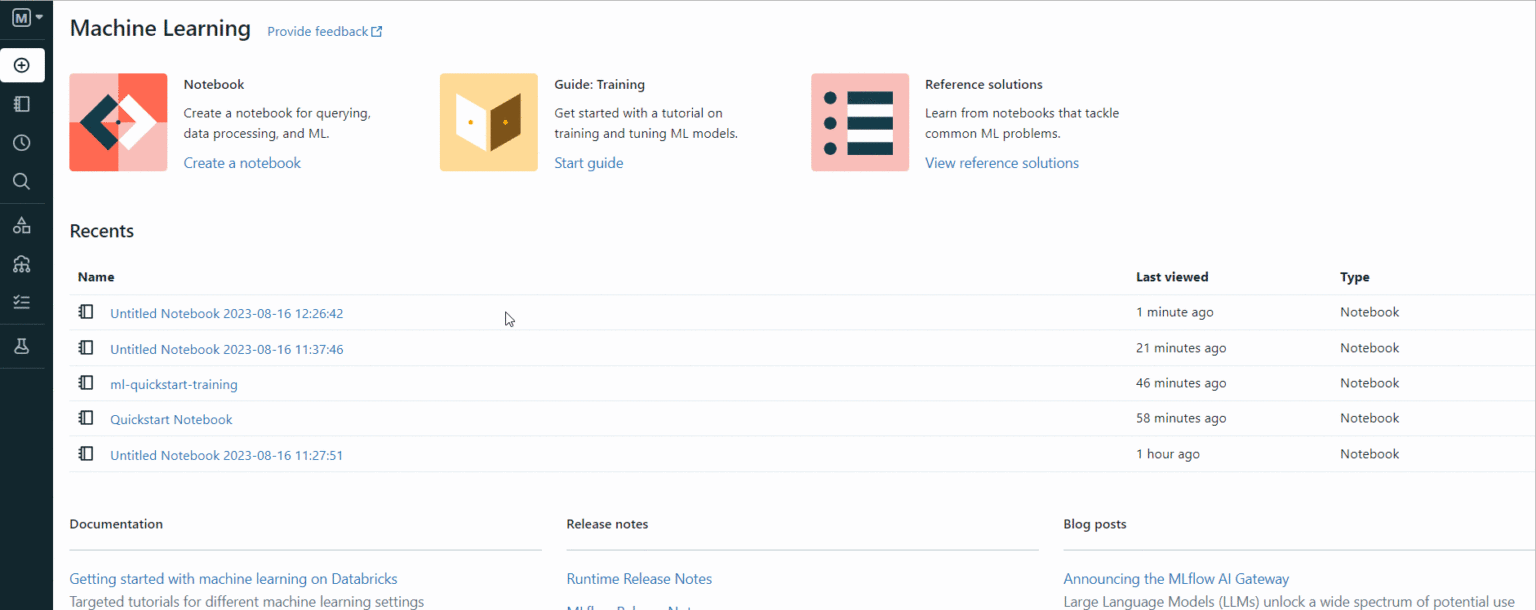
Task: Click the Notebook tile thumbnail image
Action: [x=118, y=122]
